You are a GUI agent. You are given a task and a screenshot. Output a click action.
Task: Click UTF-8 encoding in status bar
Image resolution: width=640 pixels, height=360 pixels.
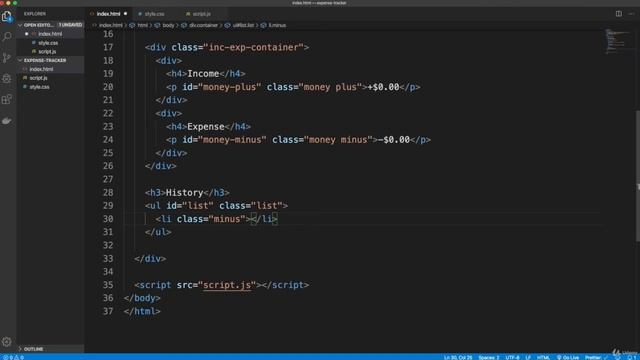512,357
